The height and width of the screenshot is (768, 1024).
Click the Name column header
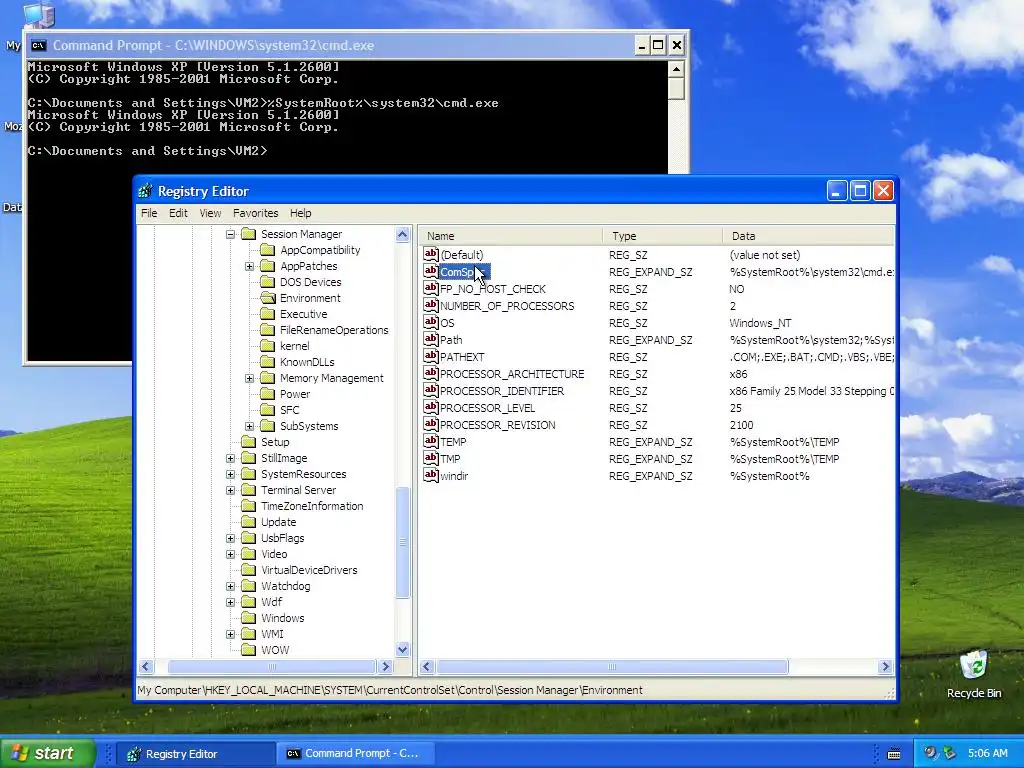click(x=511, y=236)
